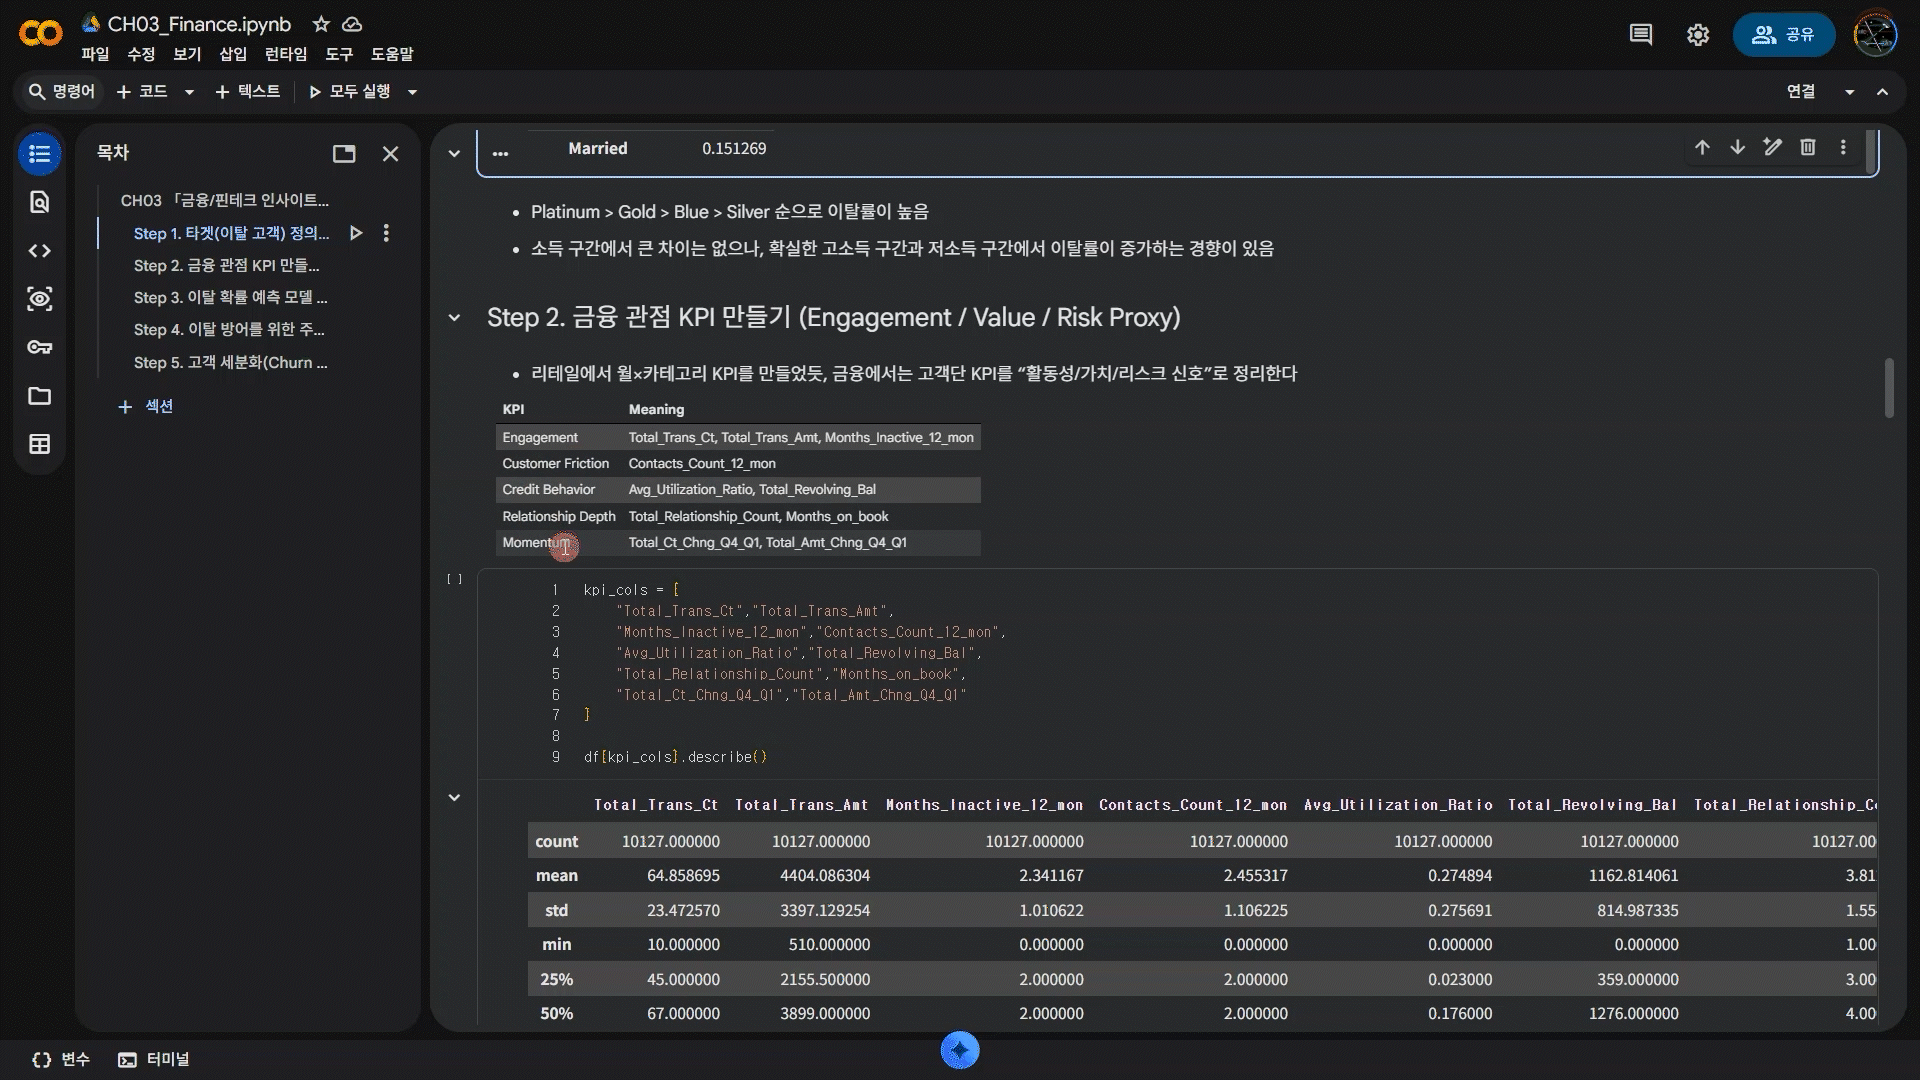The width and height of the screenshot is (1920, 1080).
Task: Run the kpi_cols code cell
Action: pos(455,579)
